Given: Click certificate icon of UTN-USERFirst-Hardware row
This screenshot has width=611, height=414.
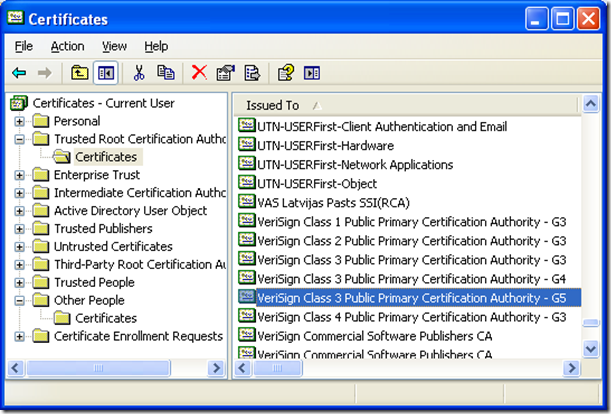Looking at the screenshot, I should (247, 144).
